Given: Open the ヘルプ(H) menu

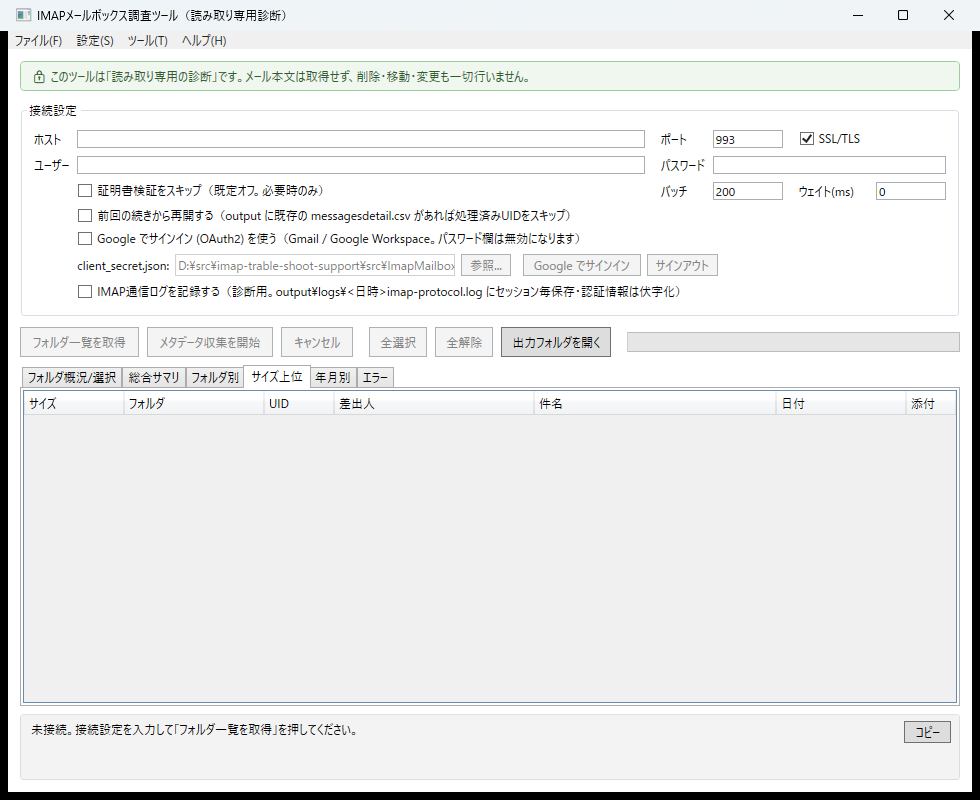Looking at the screenshot, I should coord(204,41).
